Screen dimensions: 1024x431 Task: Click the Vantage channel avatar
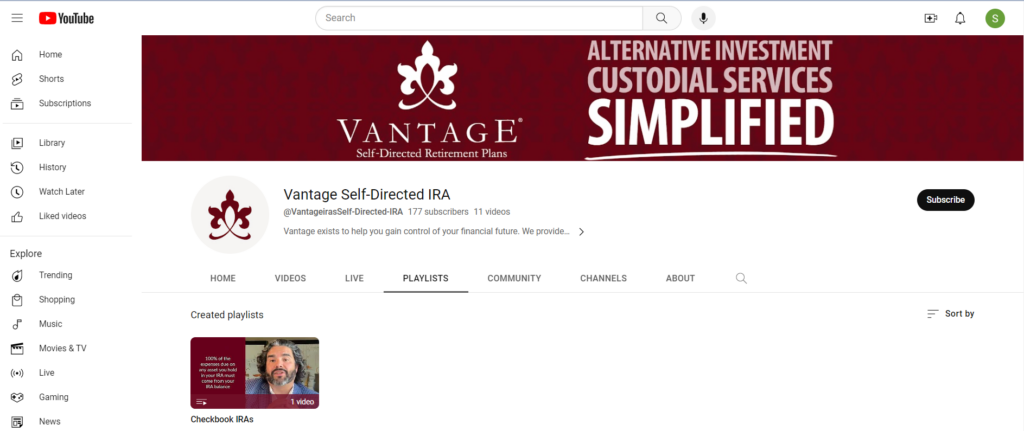click(x=230, y=215)
